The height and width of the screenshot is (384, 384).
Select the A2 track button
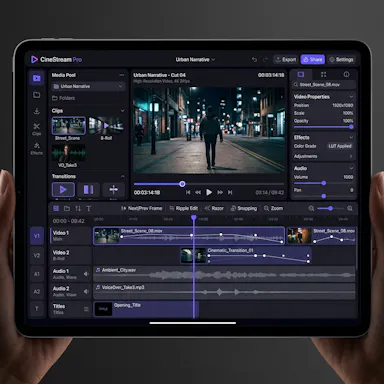point(37,292)
